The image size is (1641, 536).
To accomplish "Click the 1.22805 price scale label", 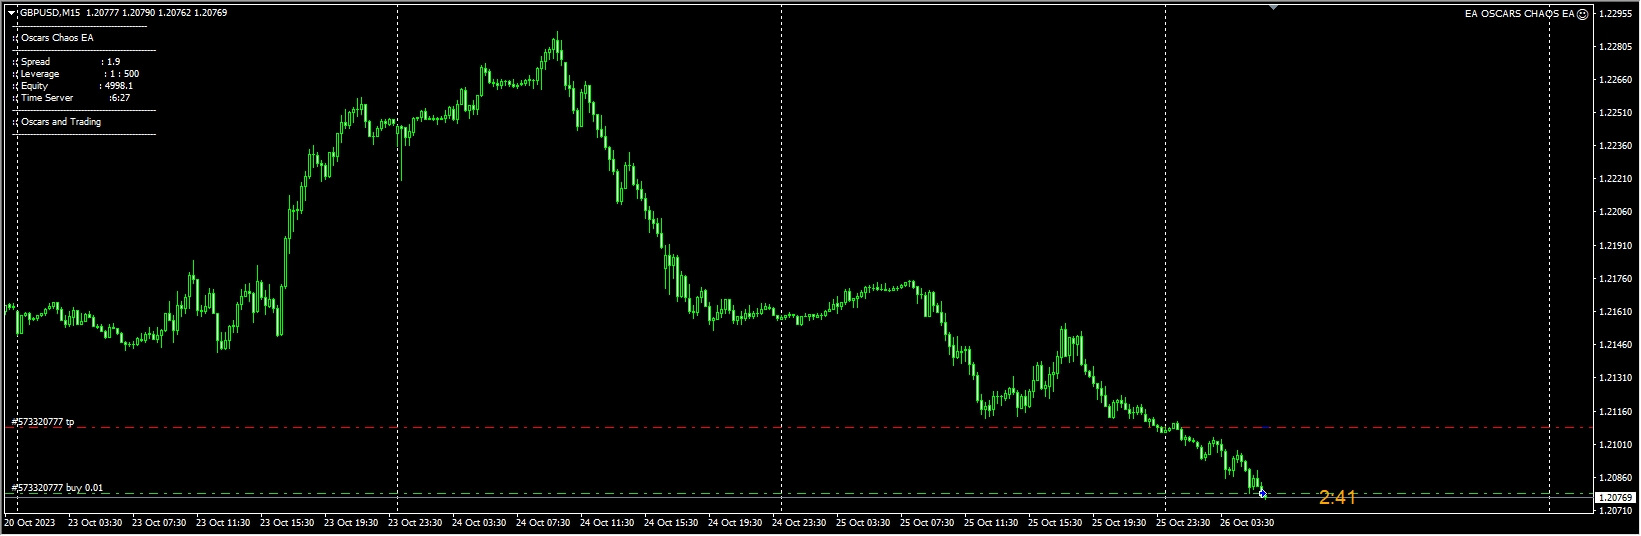I will (1616, 47).
